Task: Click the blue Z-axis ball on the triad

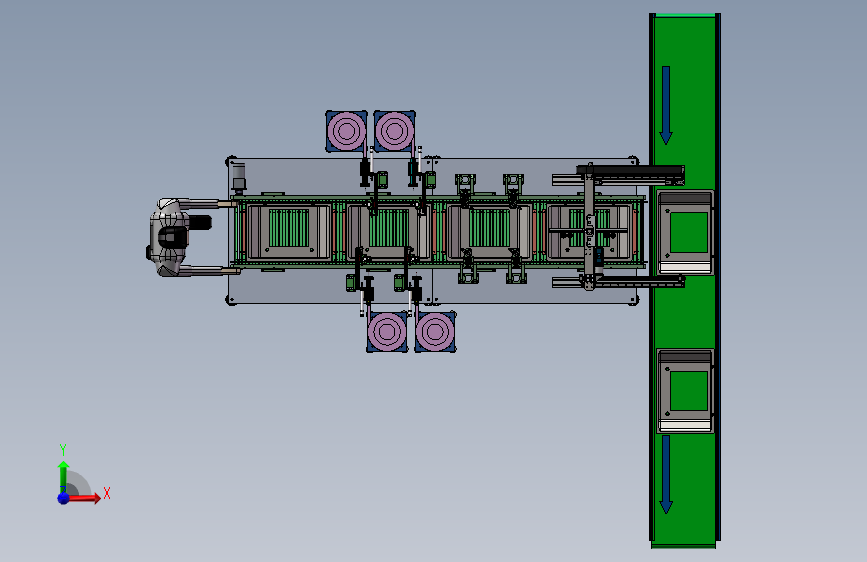Action: (x=63, y=498)
